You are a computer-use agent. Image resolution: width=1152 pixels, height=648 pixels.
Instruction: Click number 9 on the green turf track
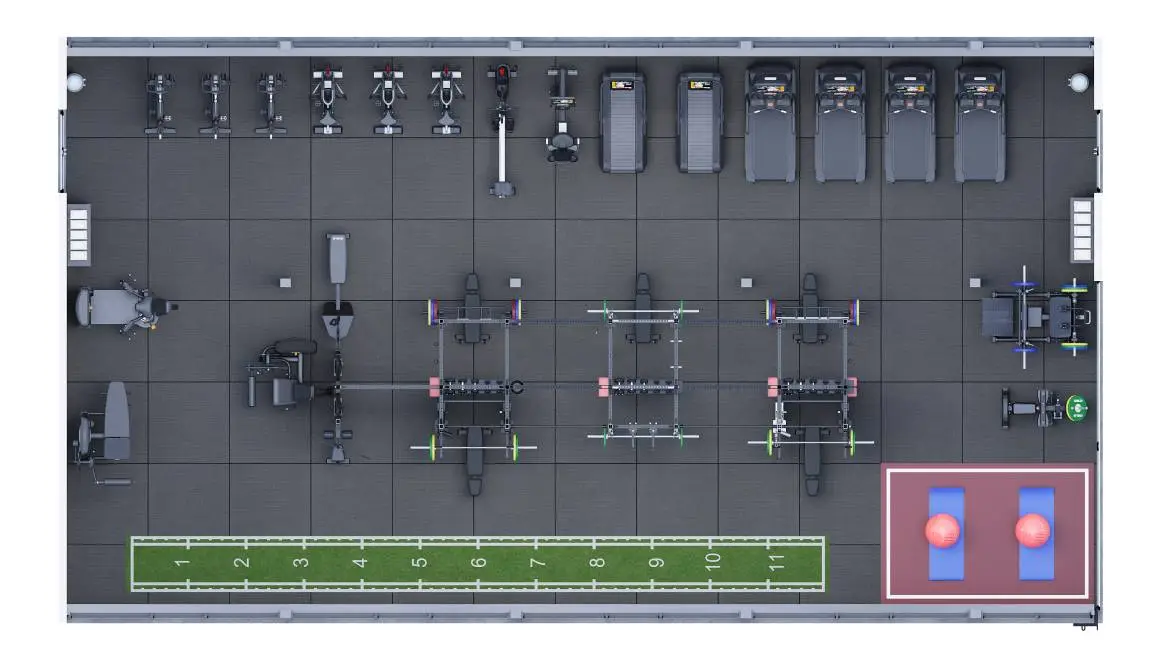(x=657, y=564)
